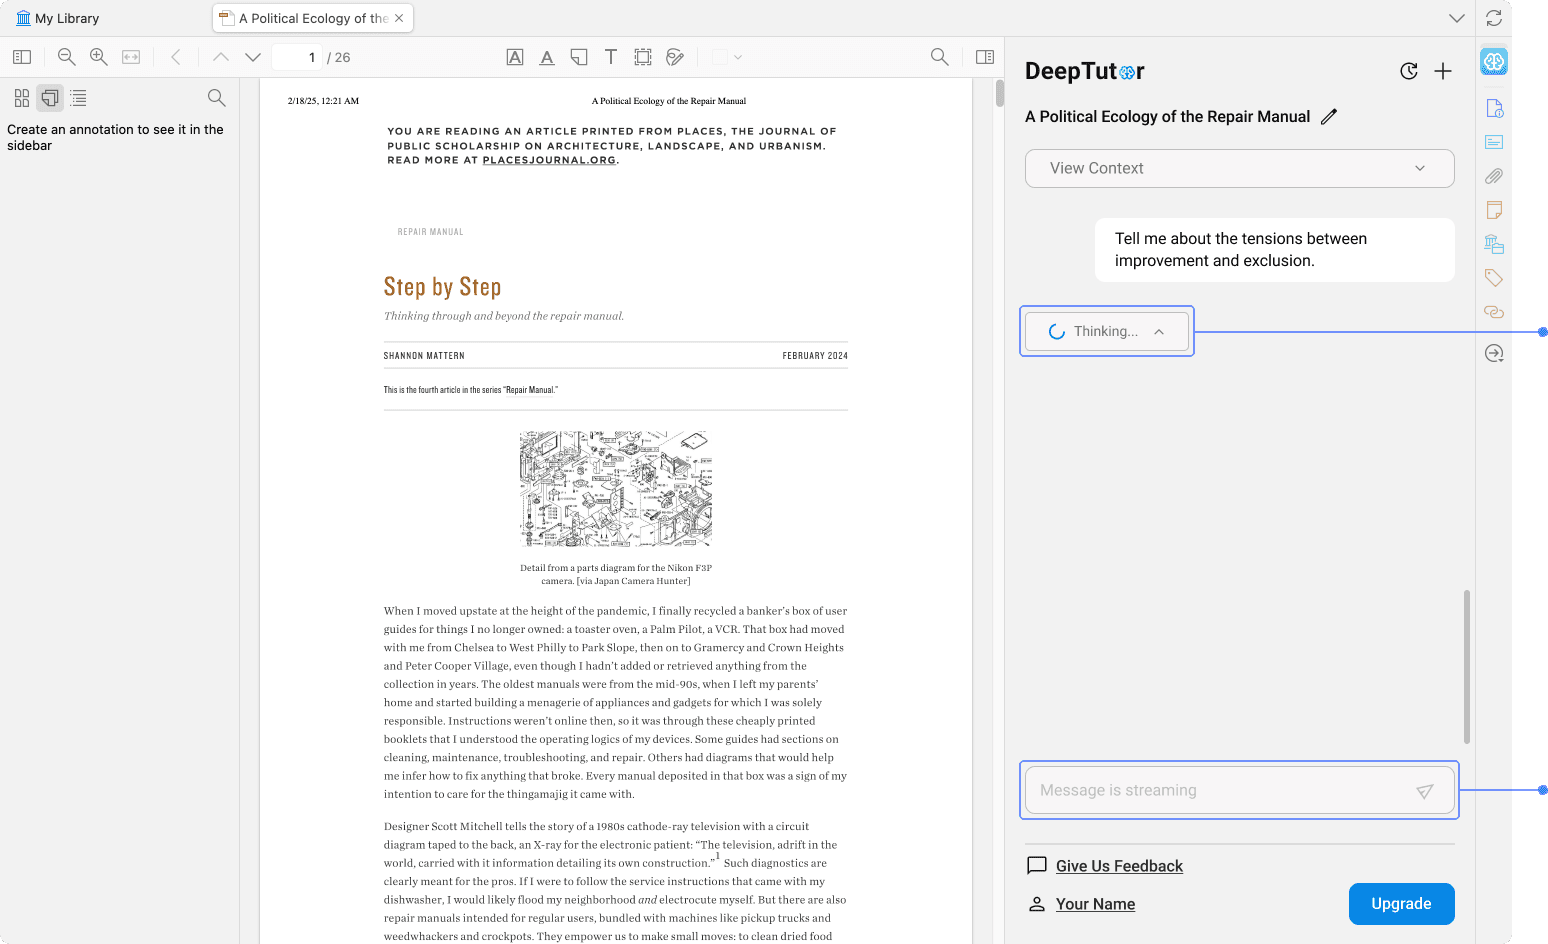Collapse the Thinking... expander
Image resolution: width=1548 pixels, height=944 pixels.
click(1107, 331)
